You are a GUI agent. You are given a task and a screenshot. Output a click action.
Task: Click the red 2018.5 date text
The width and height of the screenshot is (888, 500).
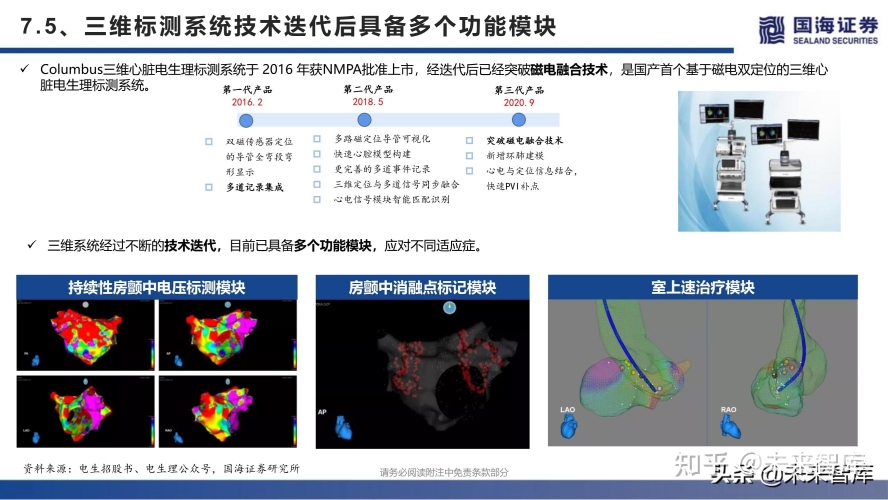[368, 101]
